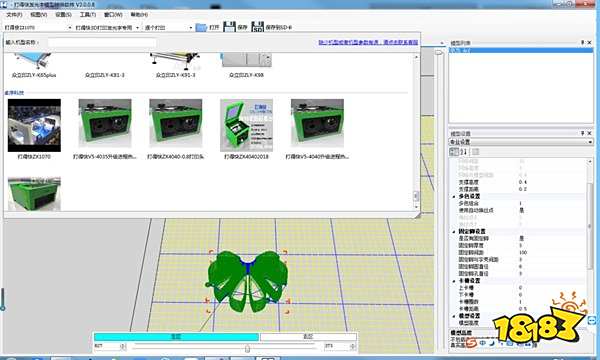Sort properties alphabetically with the A-Z icon
This screenshot has height=360, width=600.
coord(463,152)
